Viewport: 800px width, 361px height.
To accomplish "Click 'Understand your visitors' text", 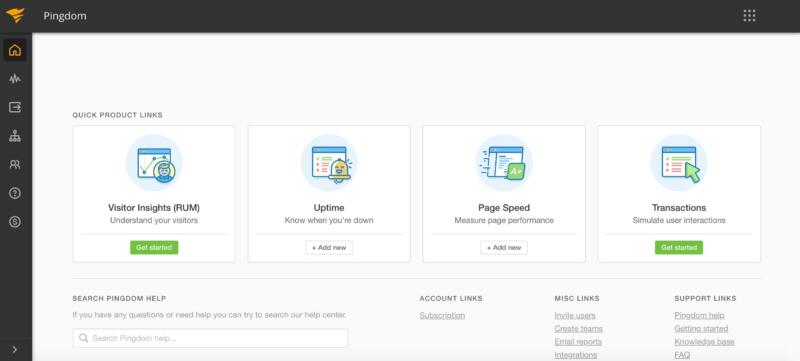I will click(x=154, y=220).
